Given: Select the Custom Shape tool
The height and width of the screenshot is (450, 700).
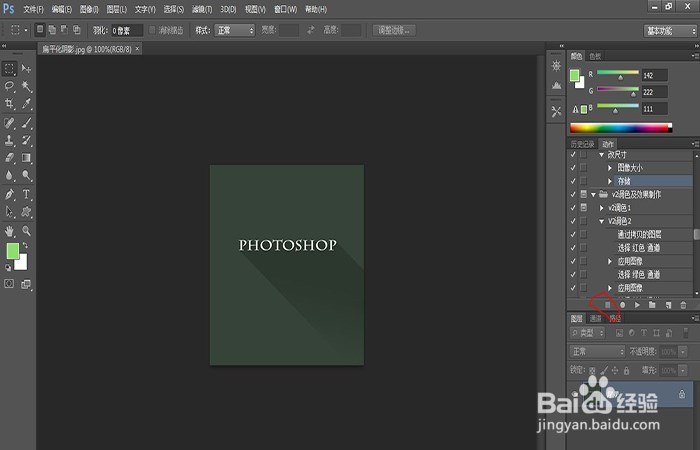Looking at the screenshot, I should (26, 212).
